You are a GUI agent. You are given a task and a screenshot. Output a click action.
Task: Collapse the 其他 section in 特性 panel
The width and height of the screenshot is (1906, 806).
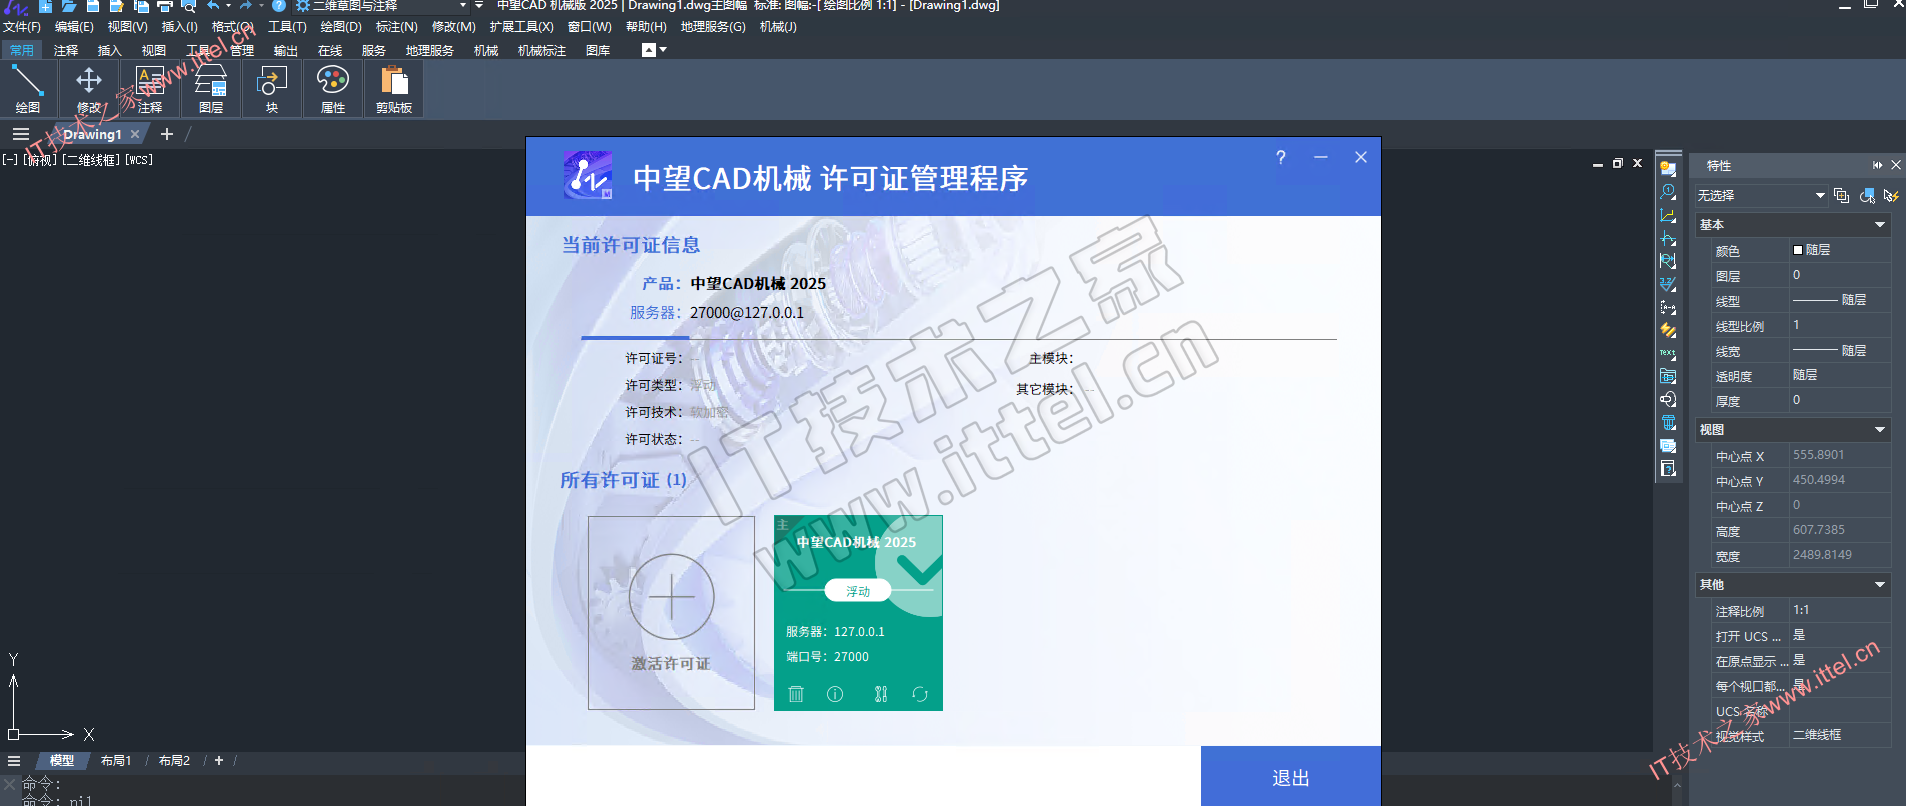[1880, 585]
